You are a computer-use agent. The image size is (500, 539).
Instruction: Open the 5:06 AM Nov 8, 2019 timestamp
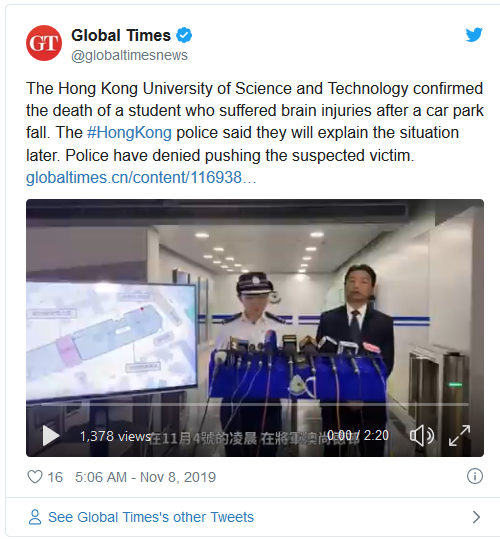(x=145, y=477)
